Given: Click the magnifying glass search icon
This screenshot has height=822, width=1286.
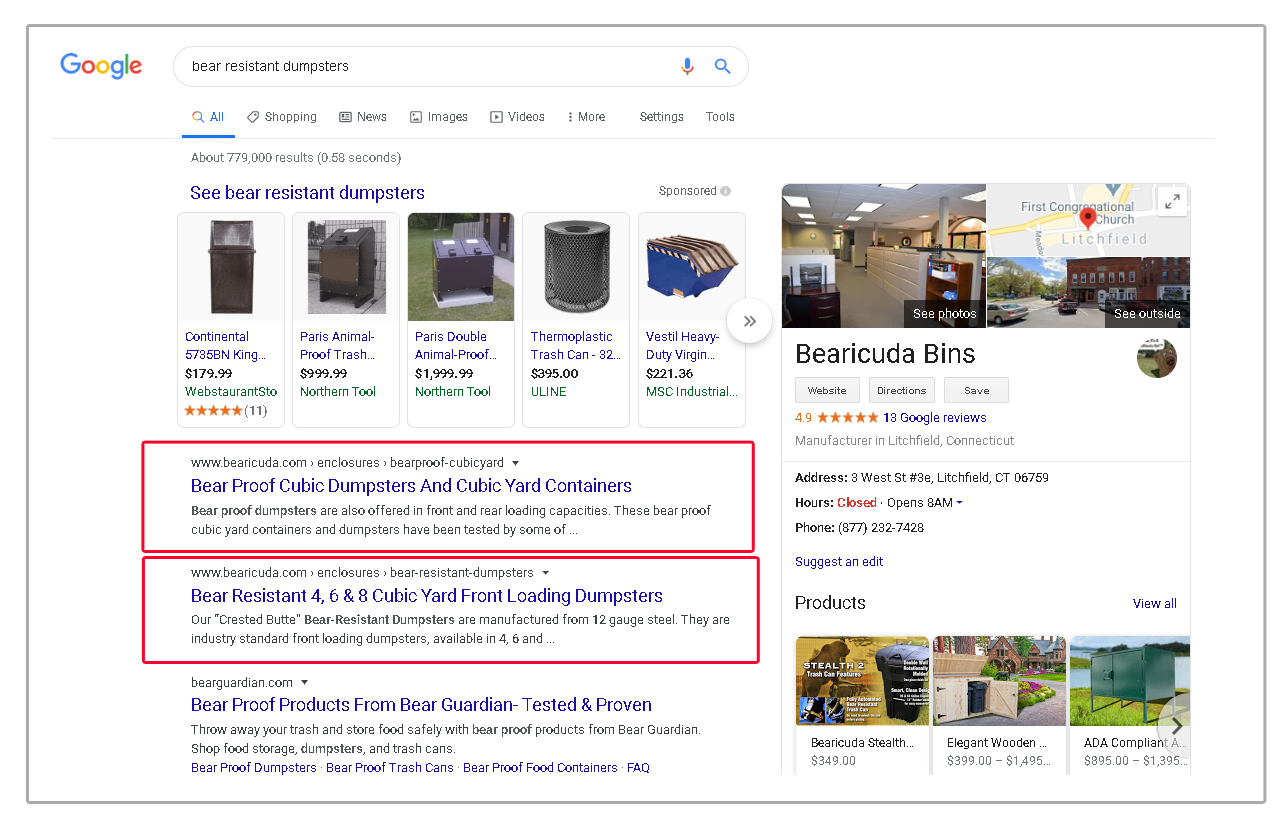Looking at the screenshot, I should [722, 67].
